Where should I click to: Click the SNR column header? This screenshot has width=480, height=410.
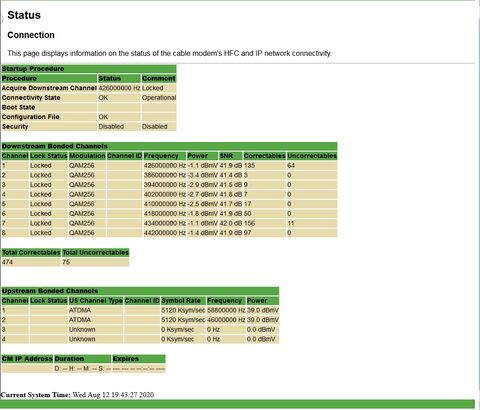click(226, 156)
